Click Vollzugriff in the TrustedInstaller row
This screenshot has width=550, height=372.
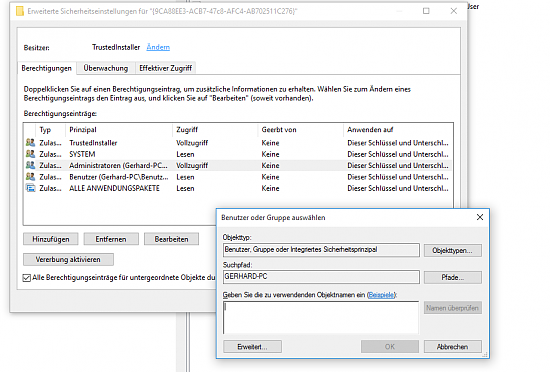(x=192, y=143)
